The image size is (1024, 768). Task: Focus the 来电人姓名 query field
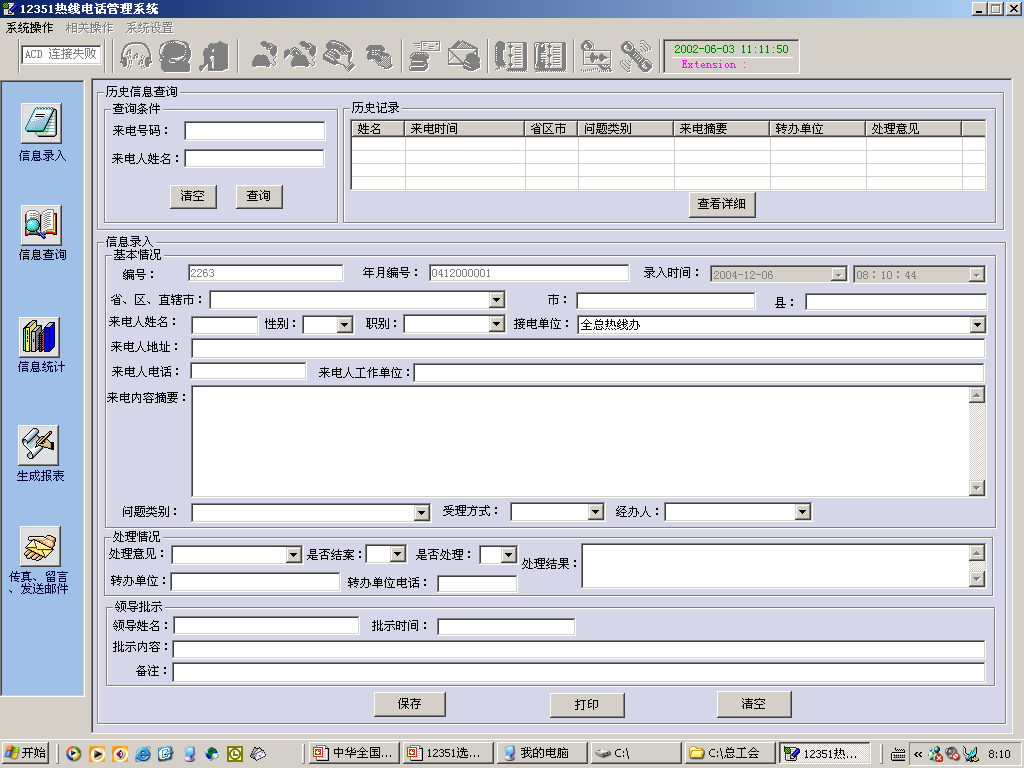point(254,159)
